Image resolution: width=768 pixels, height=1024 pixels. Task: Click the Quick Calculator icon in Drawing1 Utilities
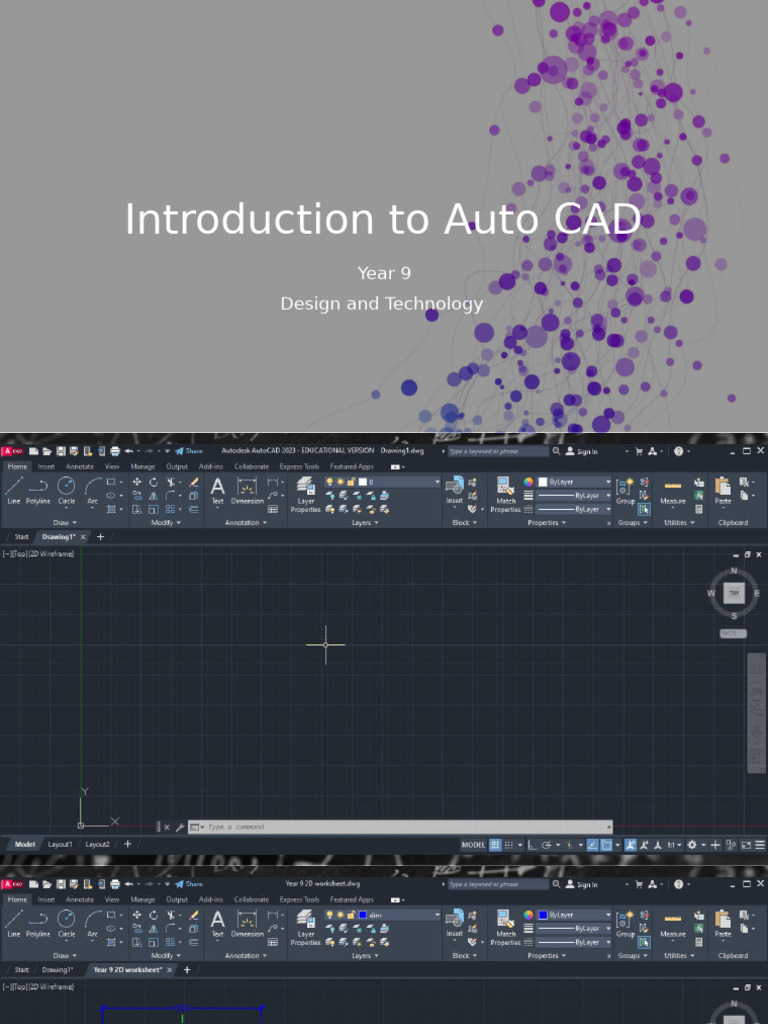(699, 509)
